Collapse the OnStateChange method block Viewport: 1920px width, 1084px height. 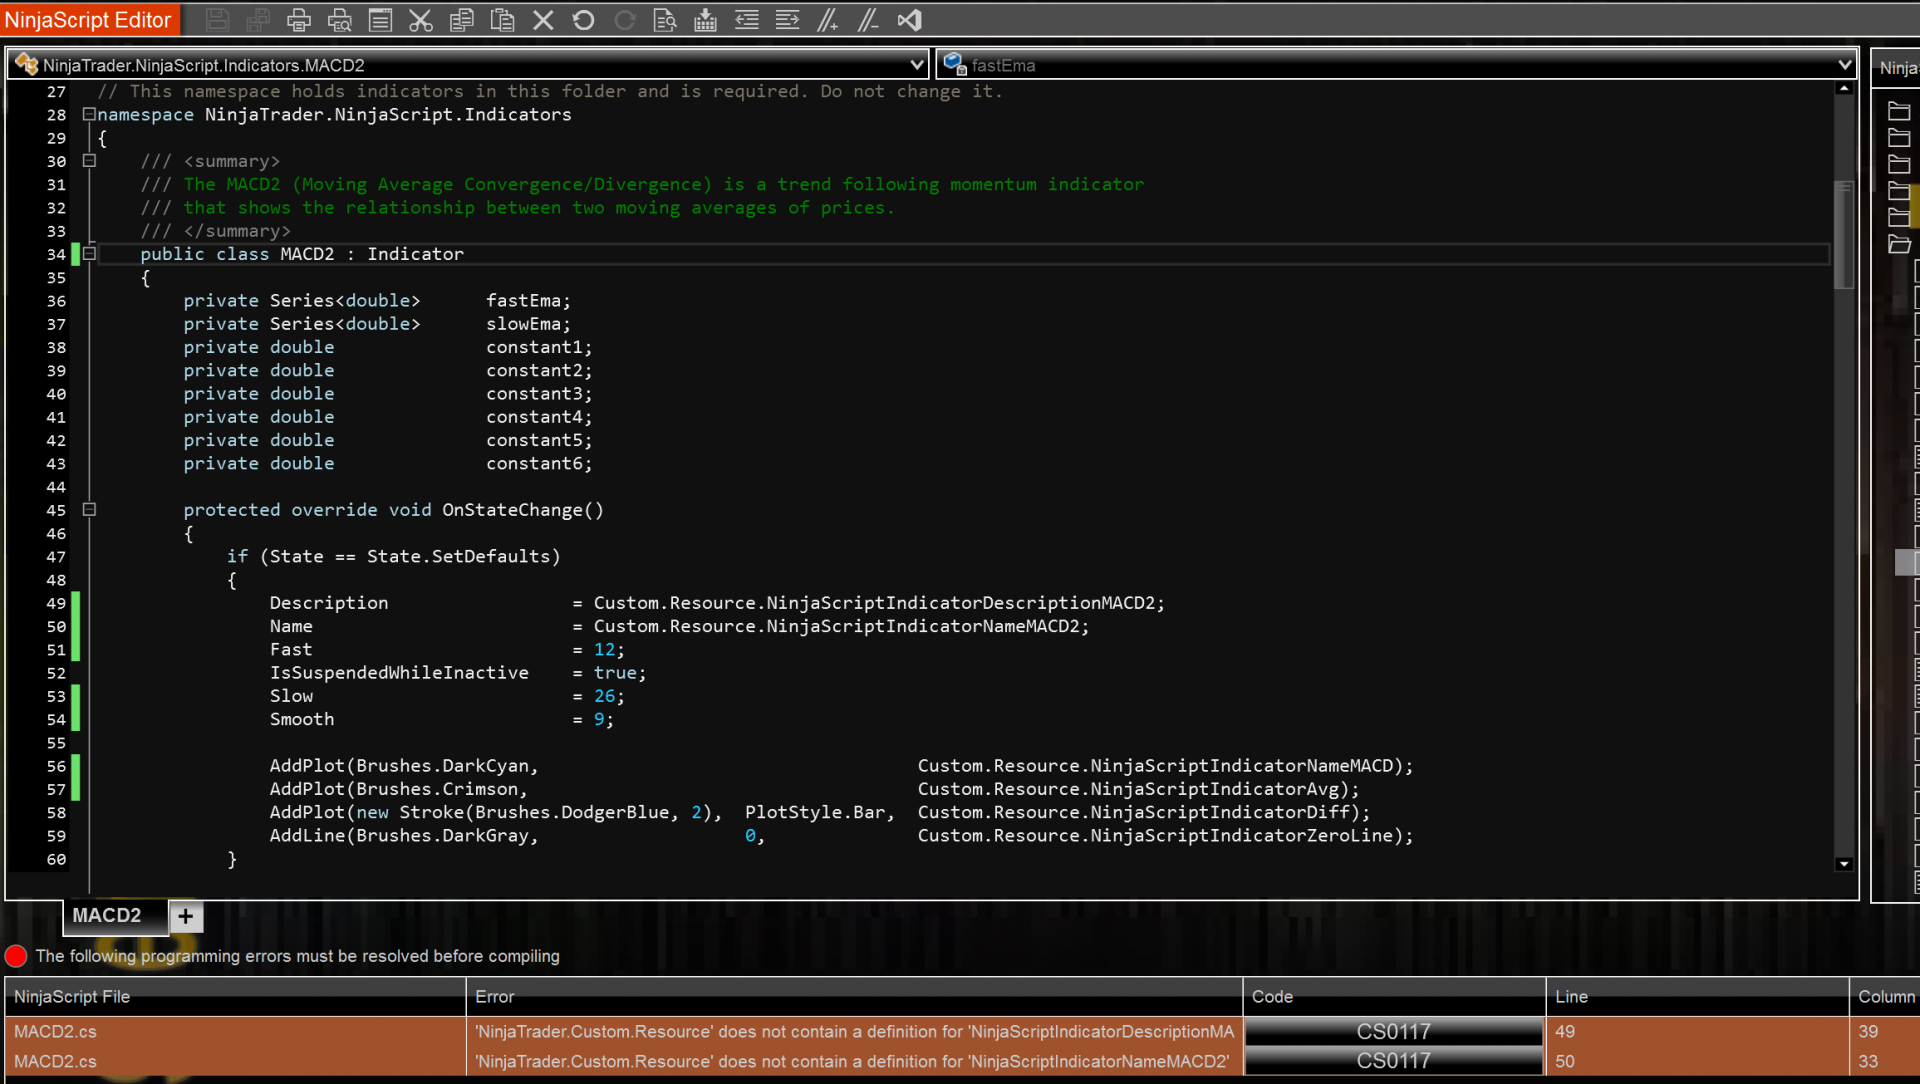coord(89,510)
